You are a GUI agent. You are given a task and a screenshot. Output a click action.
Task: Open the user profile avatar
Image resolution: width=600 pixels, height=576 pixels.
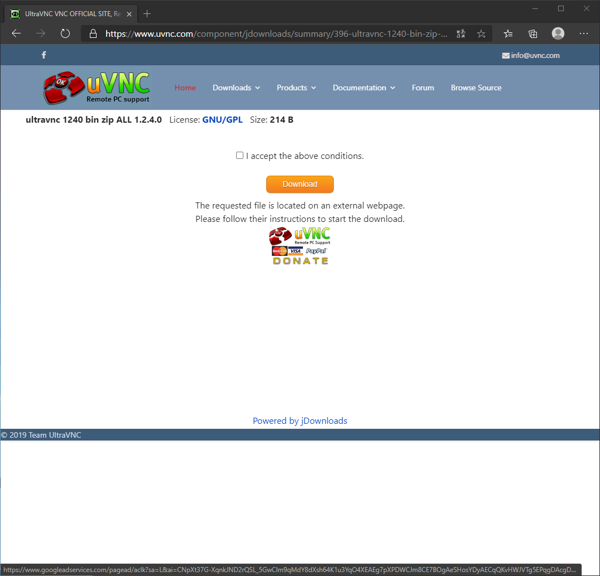pos(558,34)
